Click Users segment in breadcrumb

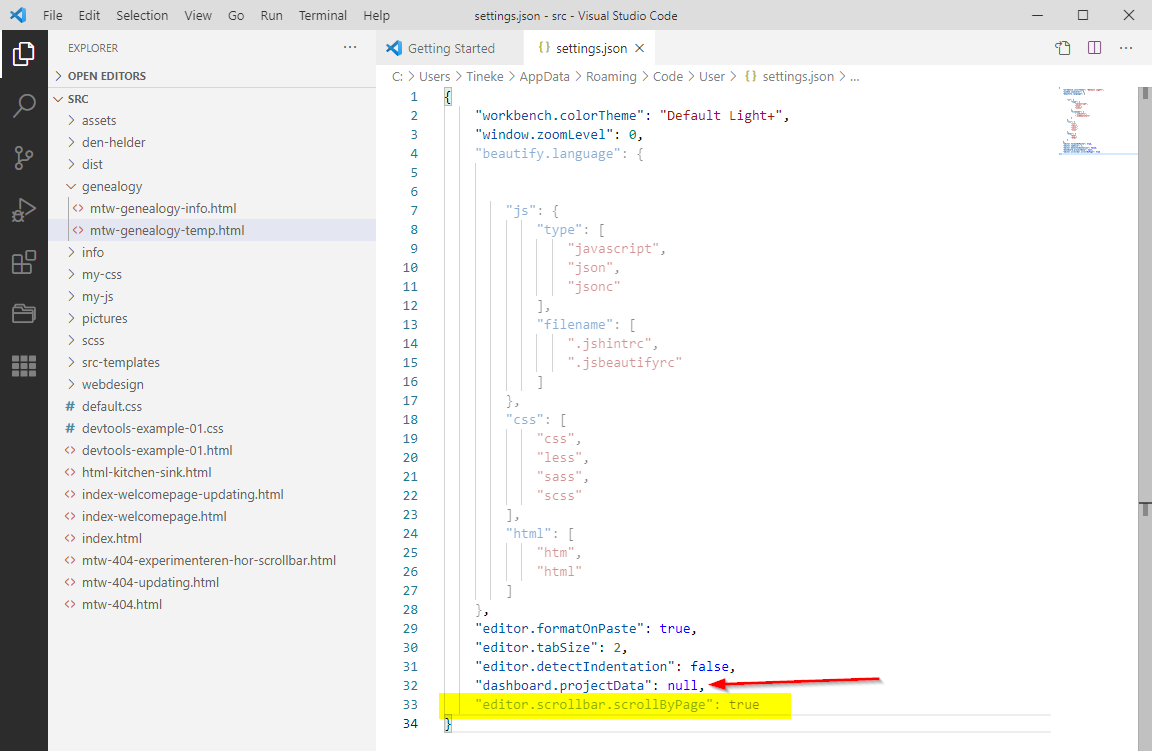point(434,76)
